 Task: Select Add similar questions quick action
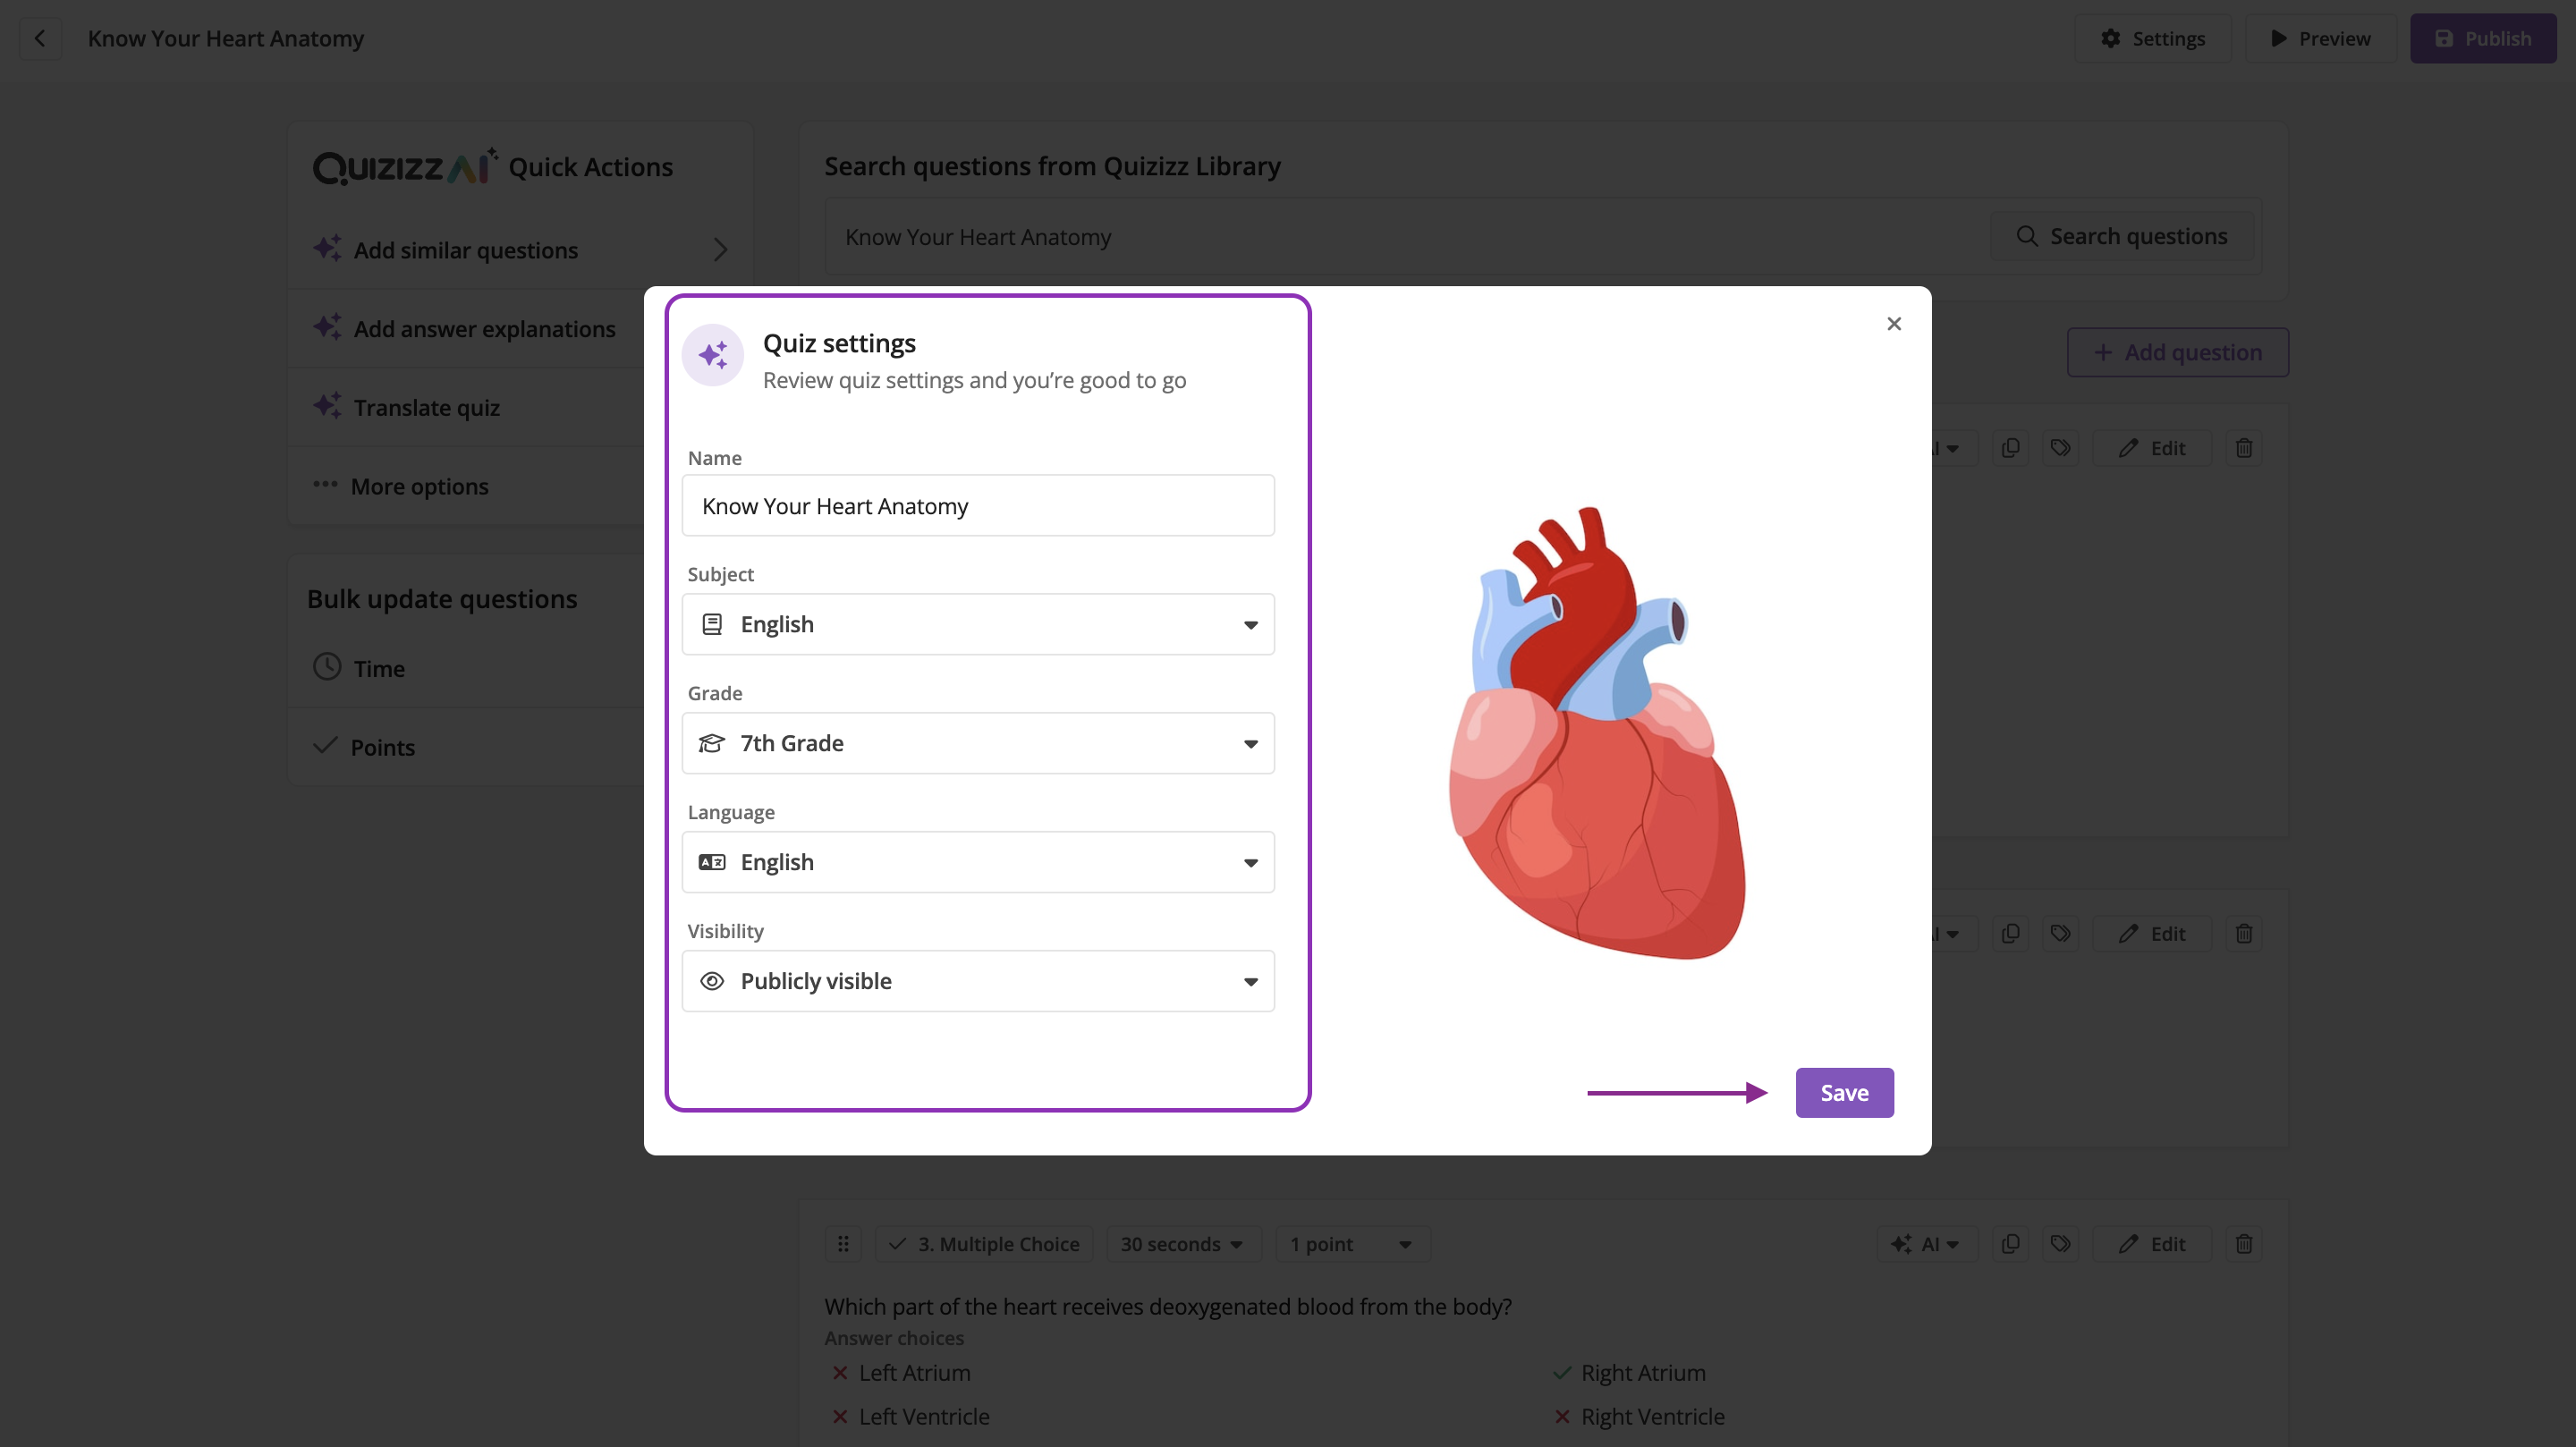tap(520, 249)
